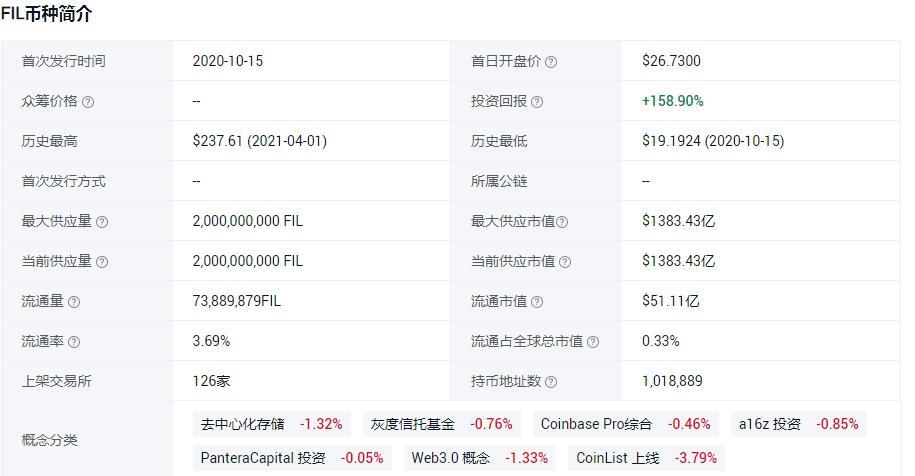
Task: Click help icon next to 流通市值
Action: 537,302
